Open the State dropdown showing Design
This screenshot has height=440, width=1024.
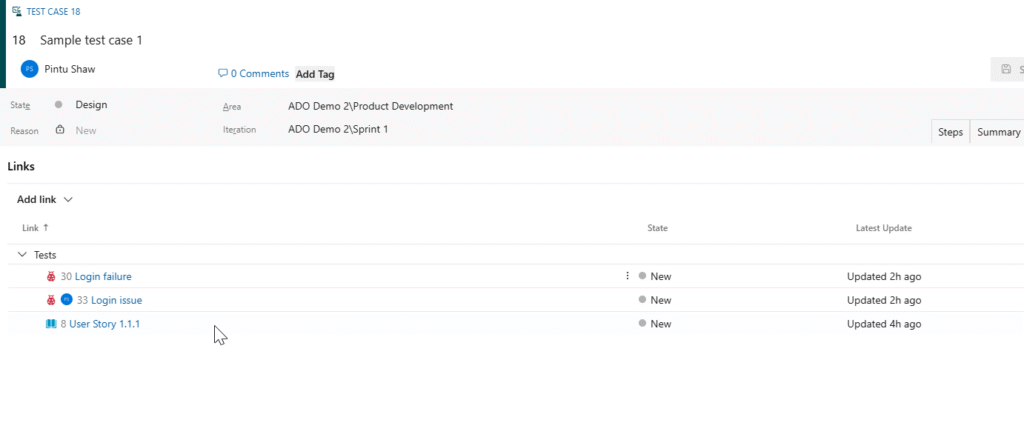pyautogui.click(x=91, y=105)
